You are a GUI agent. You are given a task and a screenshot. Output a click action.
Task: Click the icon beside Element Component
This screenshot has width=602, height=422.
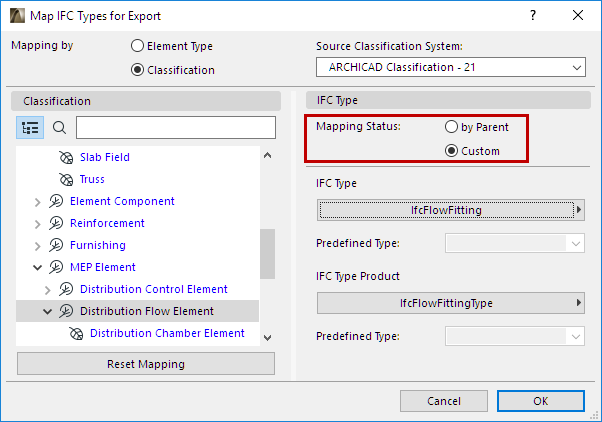coord(57,201)
